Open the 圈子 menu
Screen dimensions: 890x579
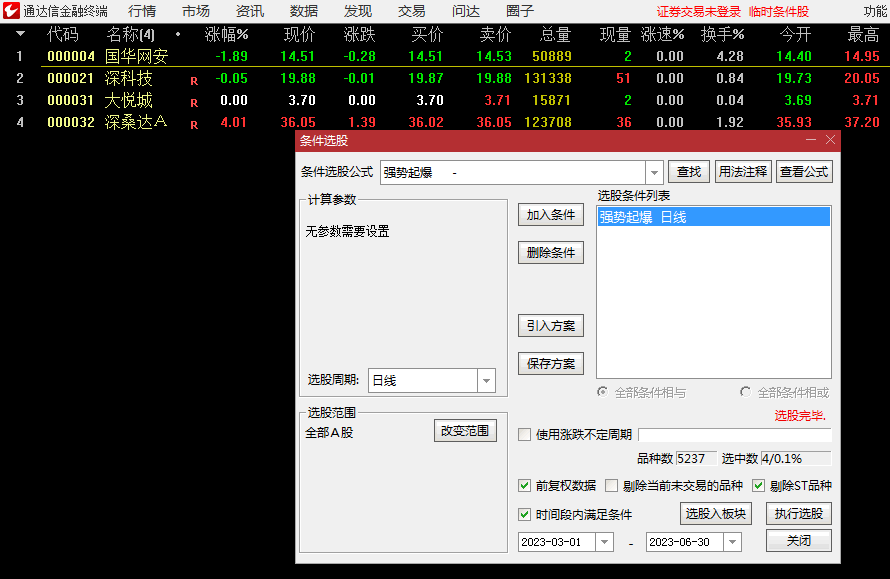coord(520,11)
